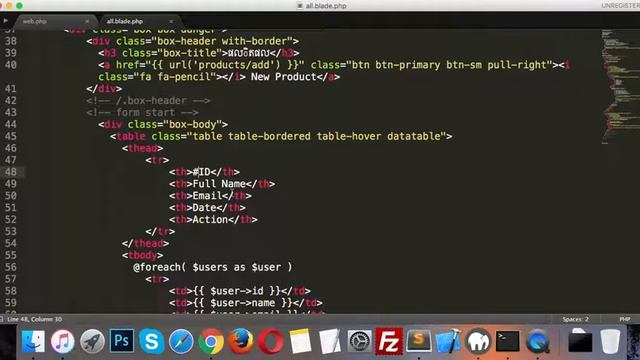
Task: Open QuickTime Player from the dock
Action: (538, 341)
